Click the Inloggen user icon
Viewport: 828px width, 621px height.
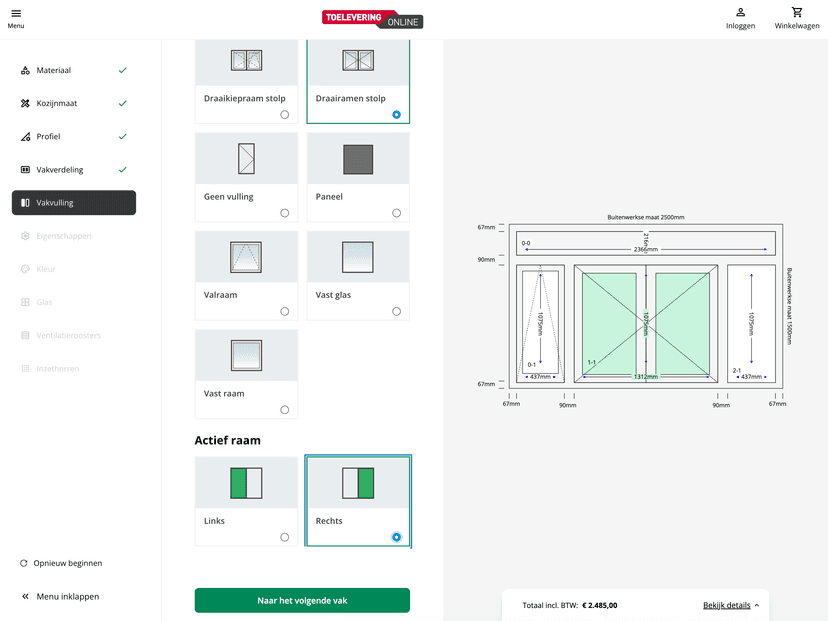coord(740,13)
